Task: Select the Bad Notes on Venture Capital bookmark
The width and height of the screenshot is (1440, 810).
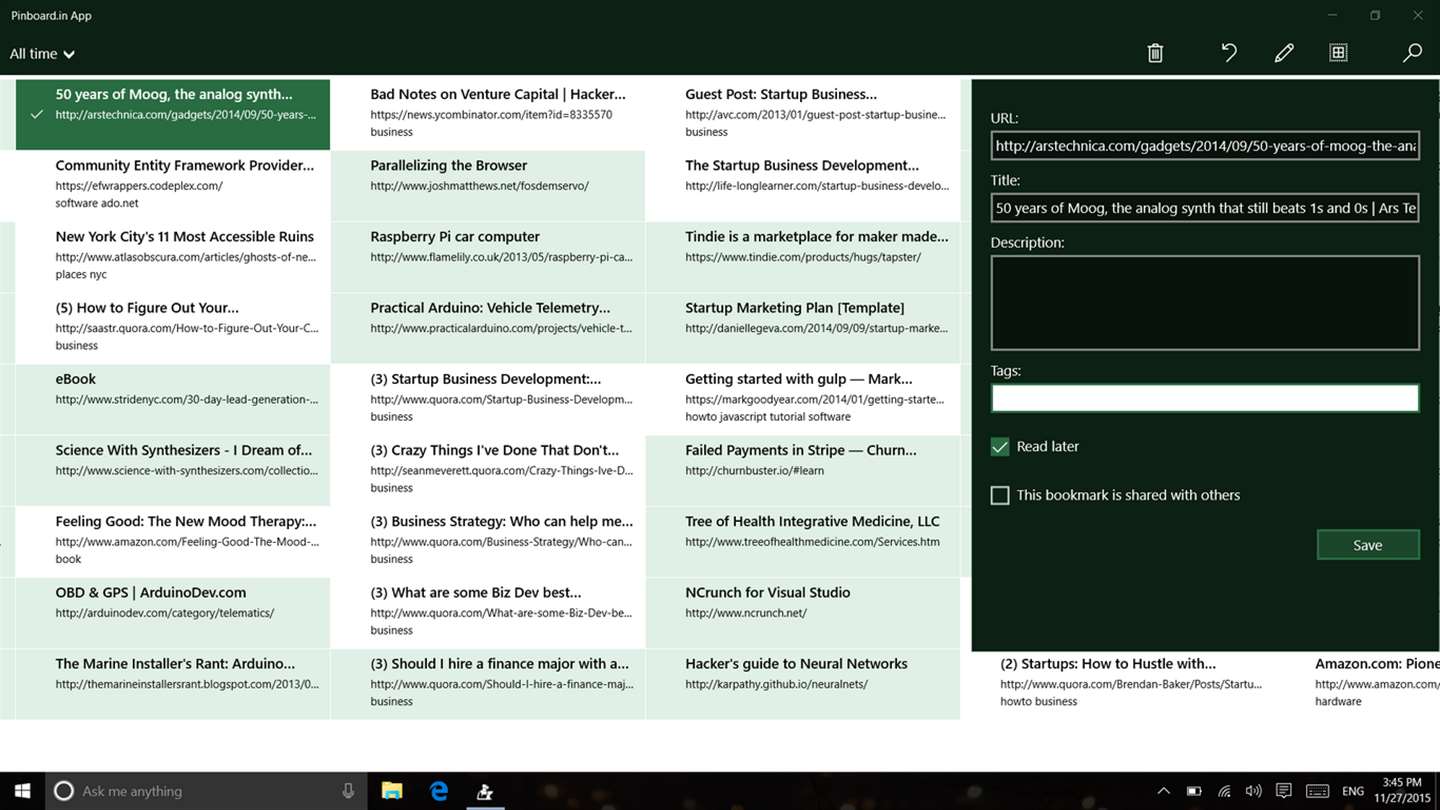Action: click(x=488, y=115)
